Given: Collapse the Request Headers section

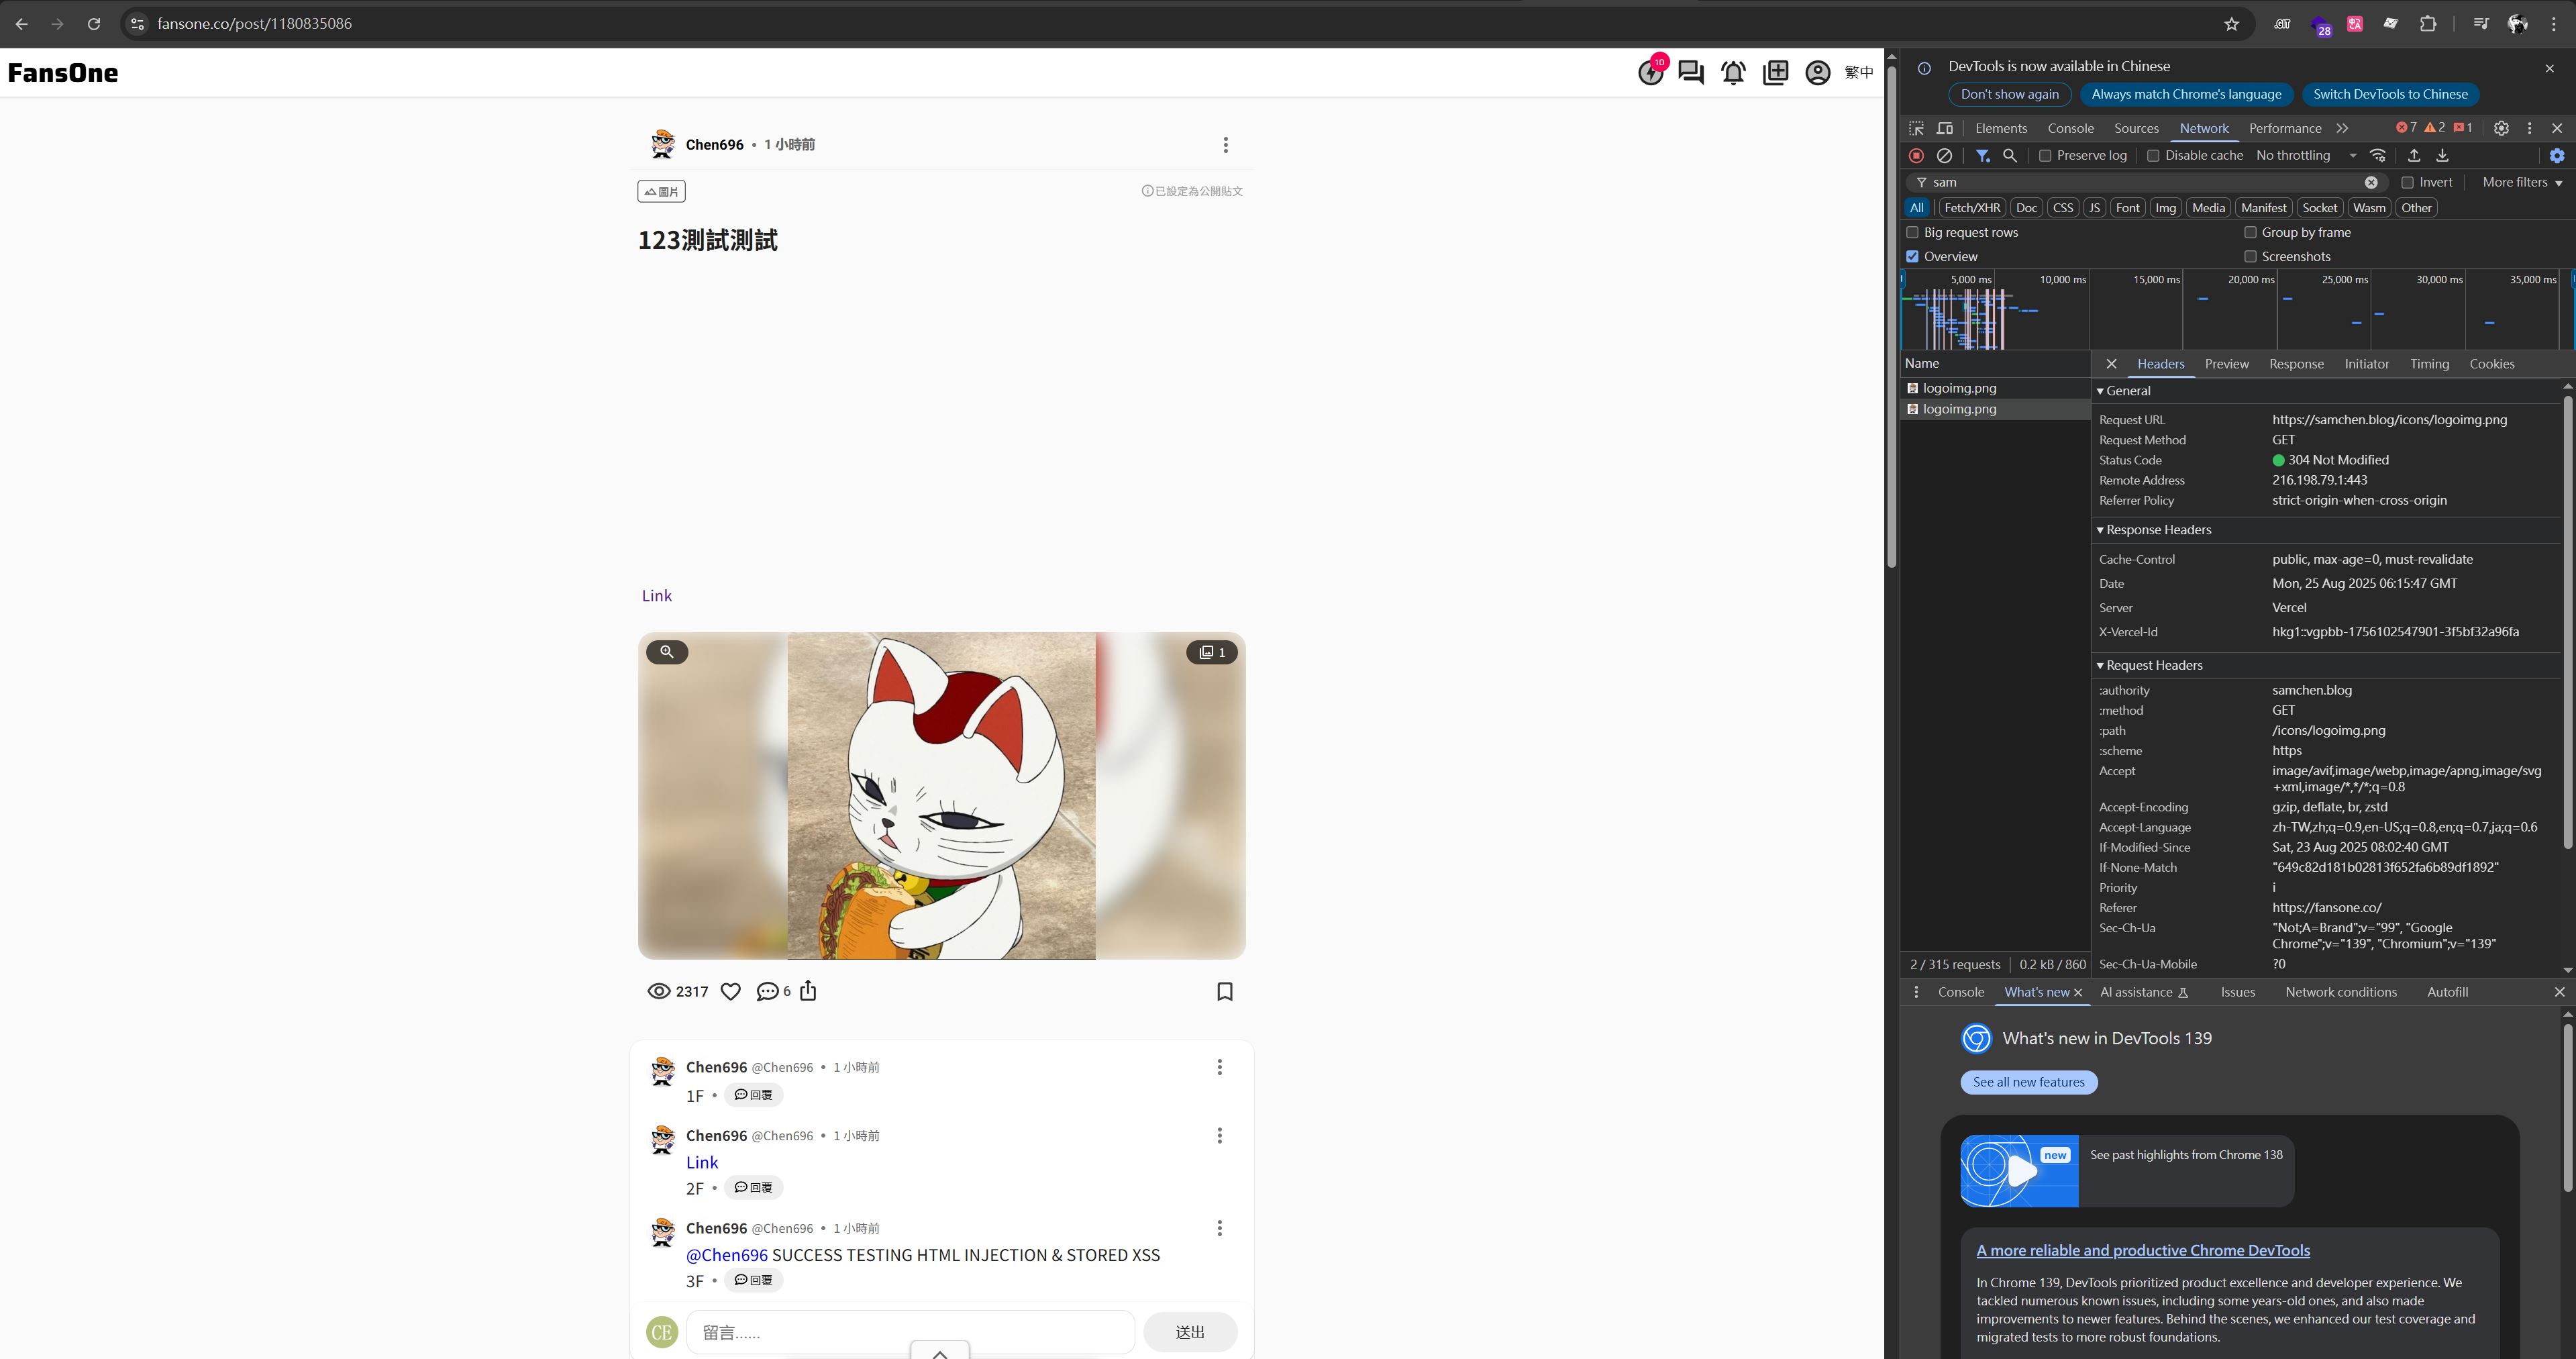Looking at the screenshot, I should (x=2149, y=665).
